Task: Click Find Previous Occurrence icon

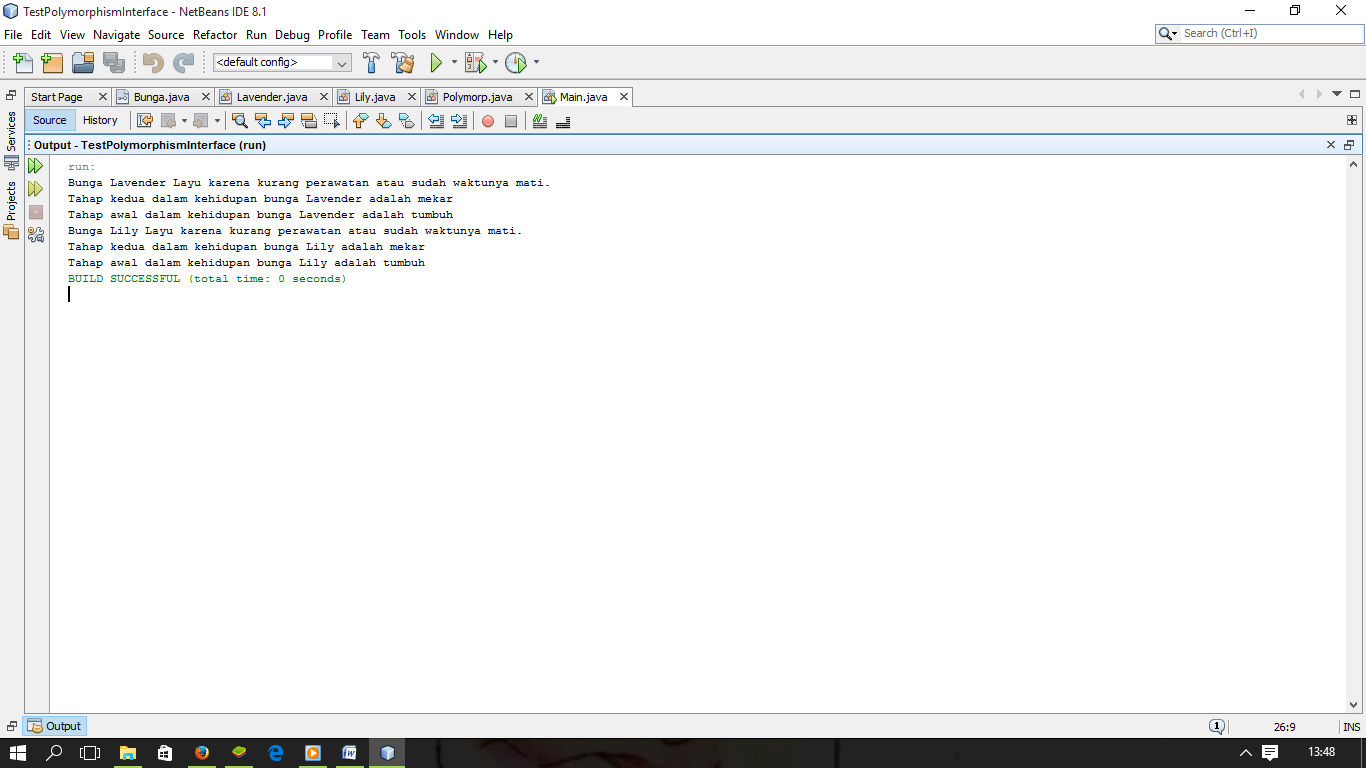Action: coord(263,121)
